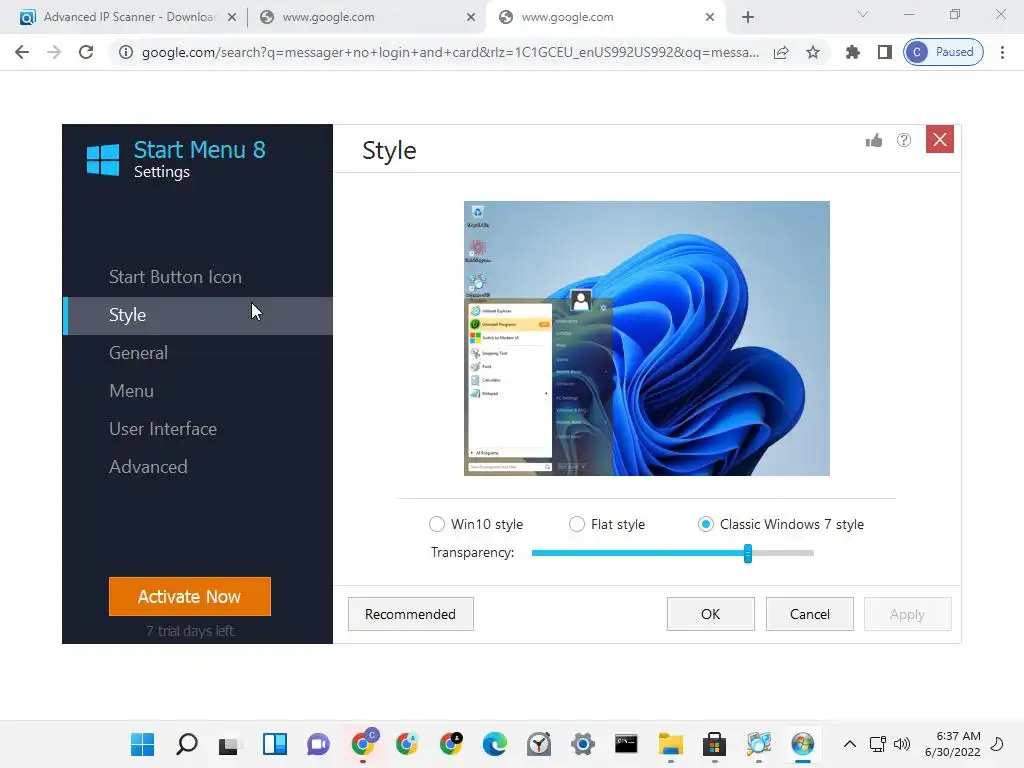Open Chrome three-dot menu
1024x768 pixels.
(1002, 52)
